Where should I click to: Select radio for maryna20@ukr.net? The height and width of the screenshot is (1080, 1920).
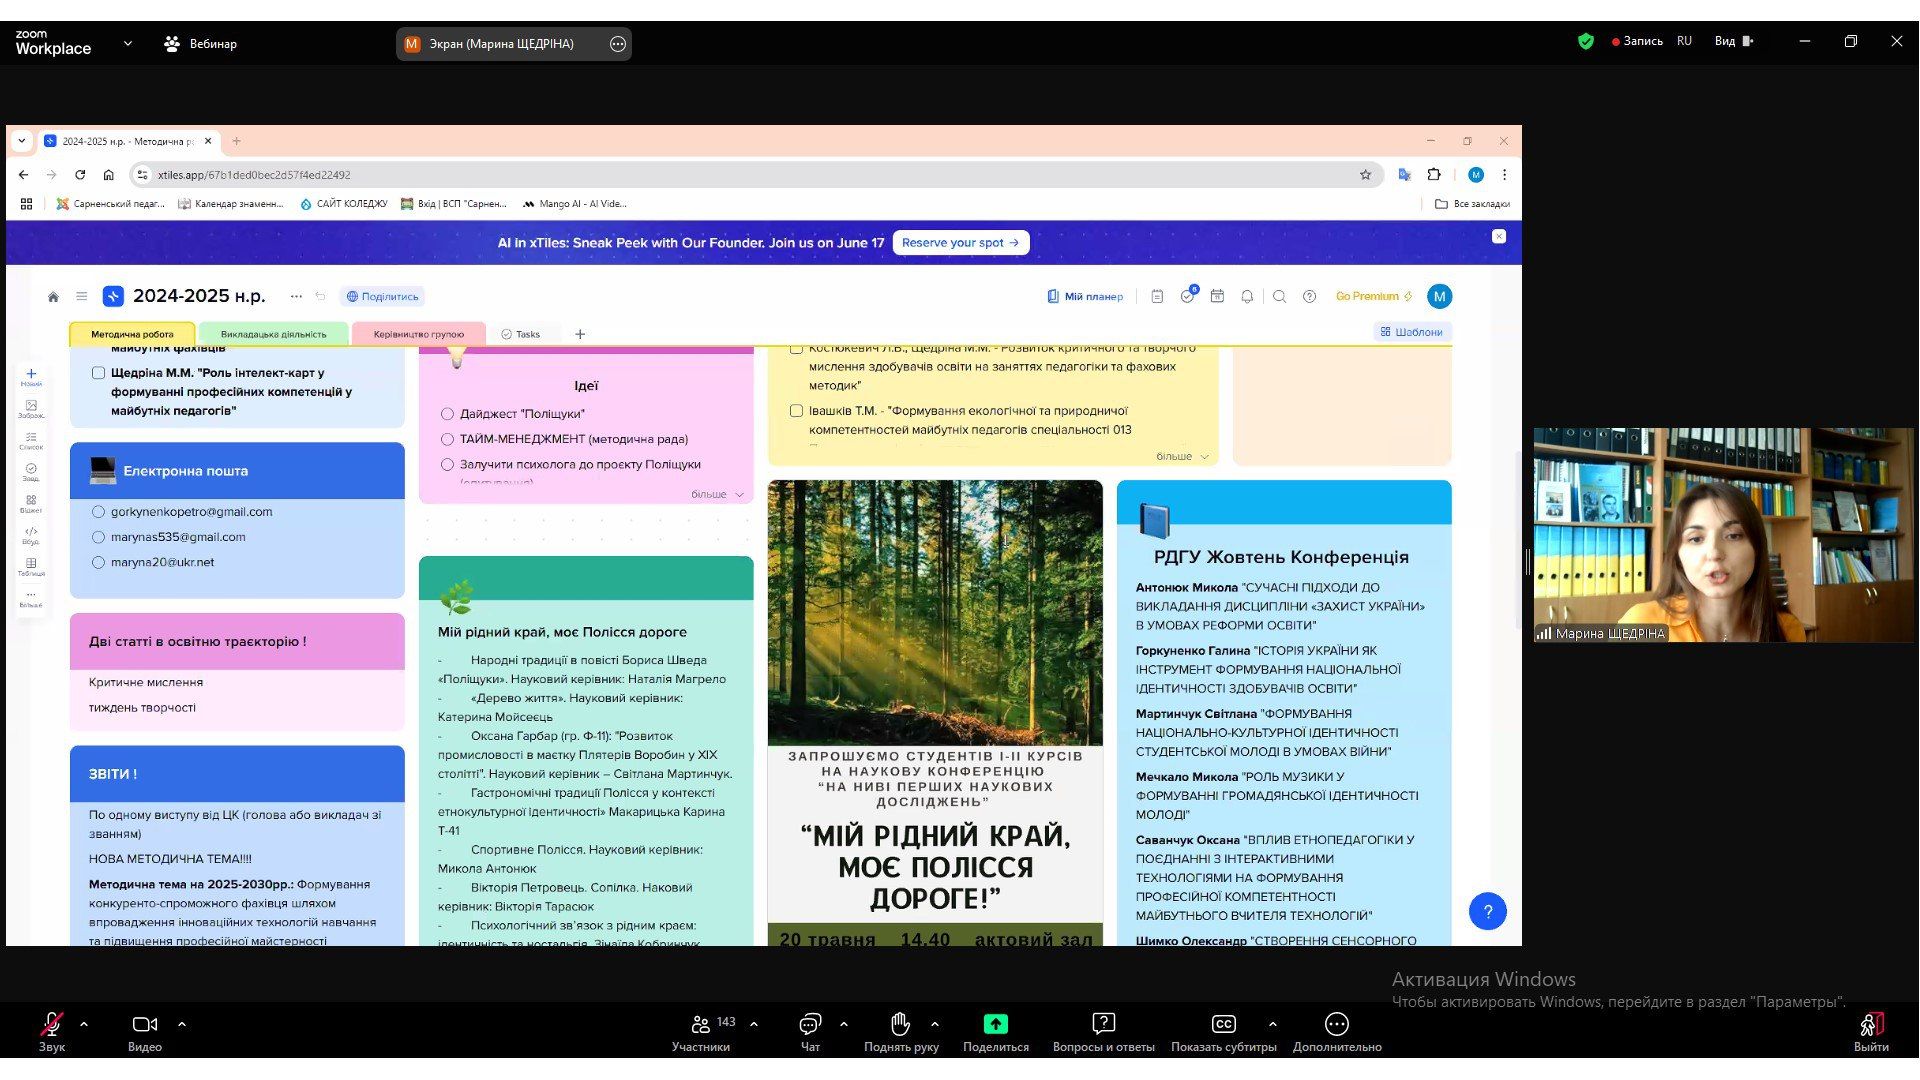click(98, 563)
